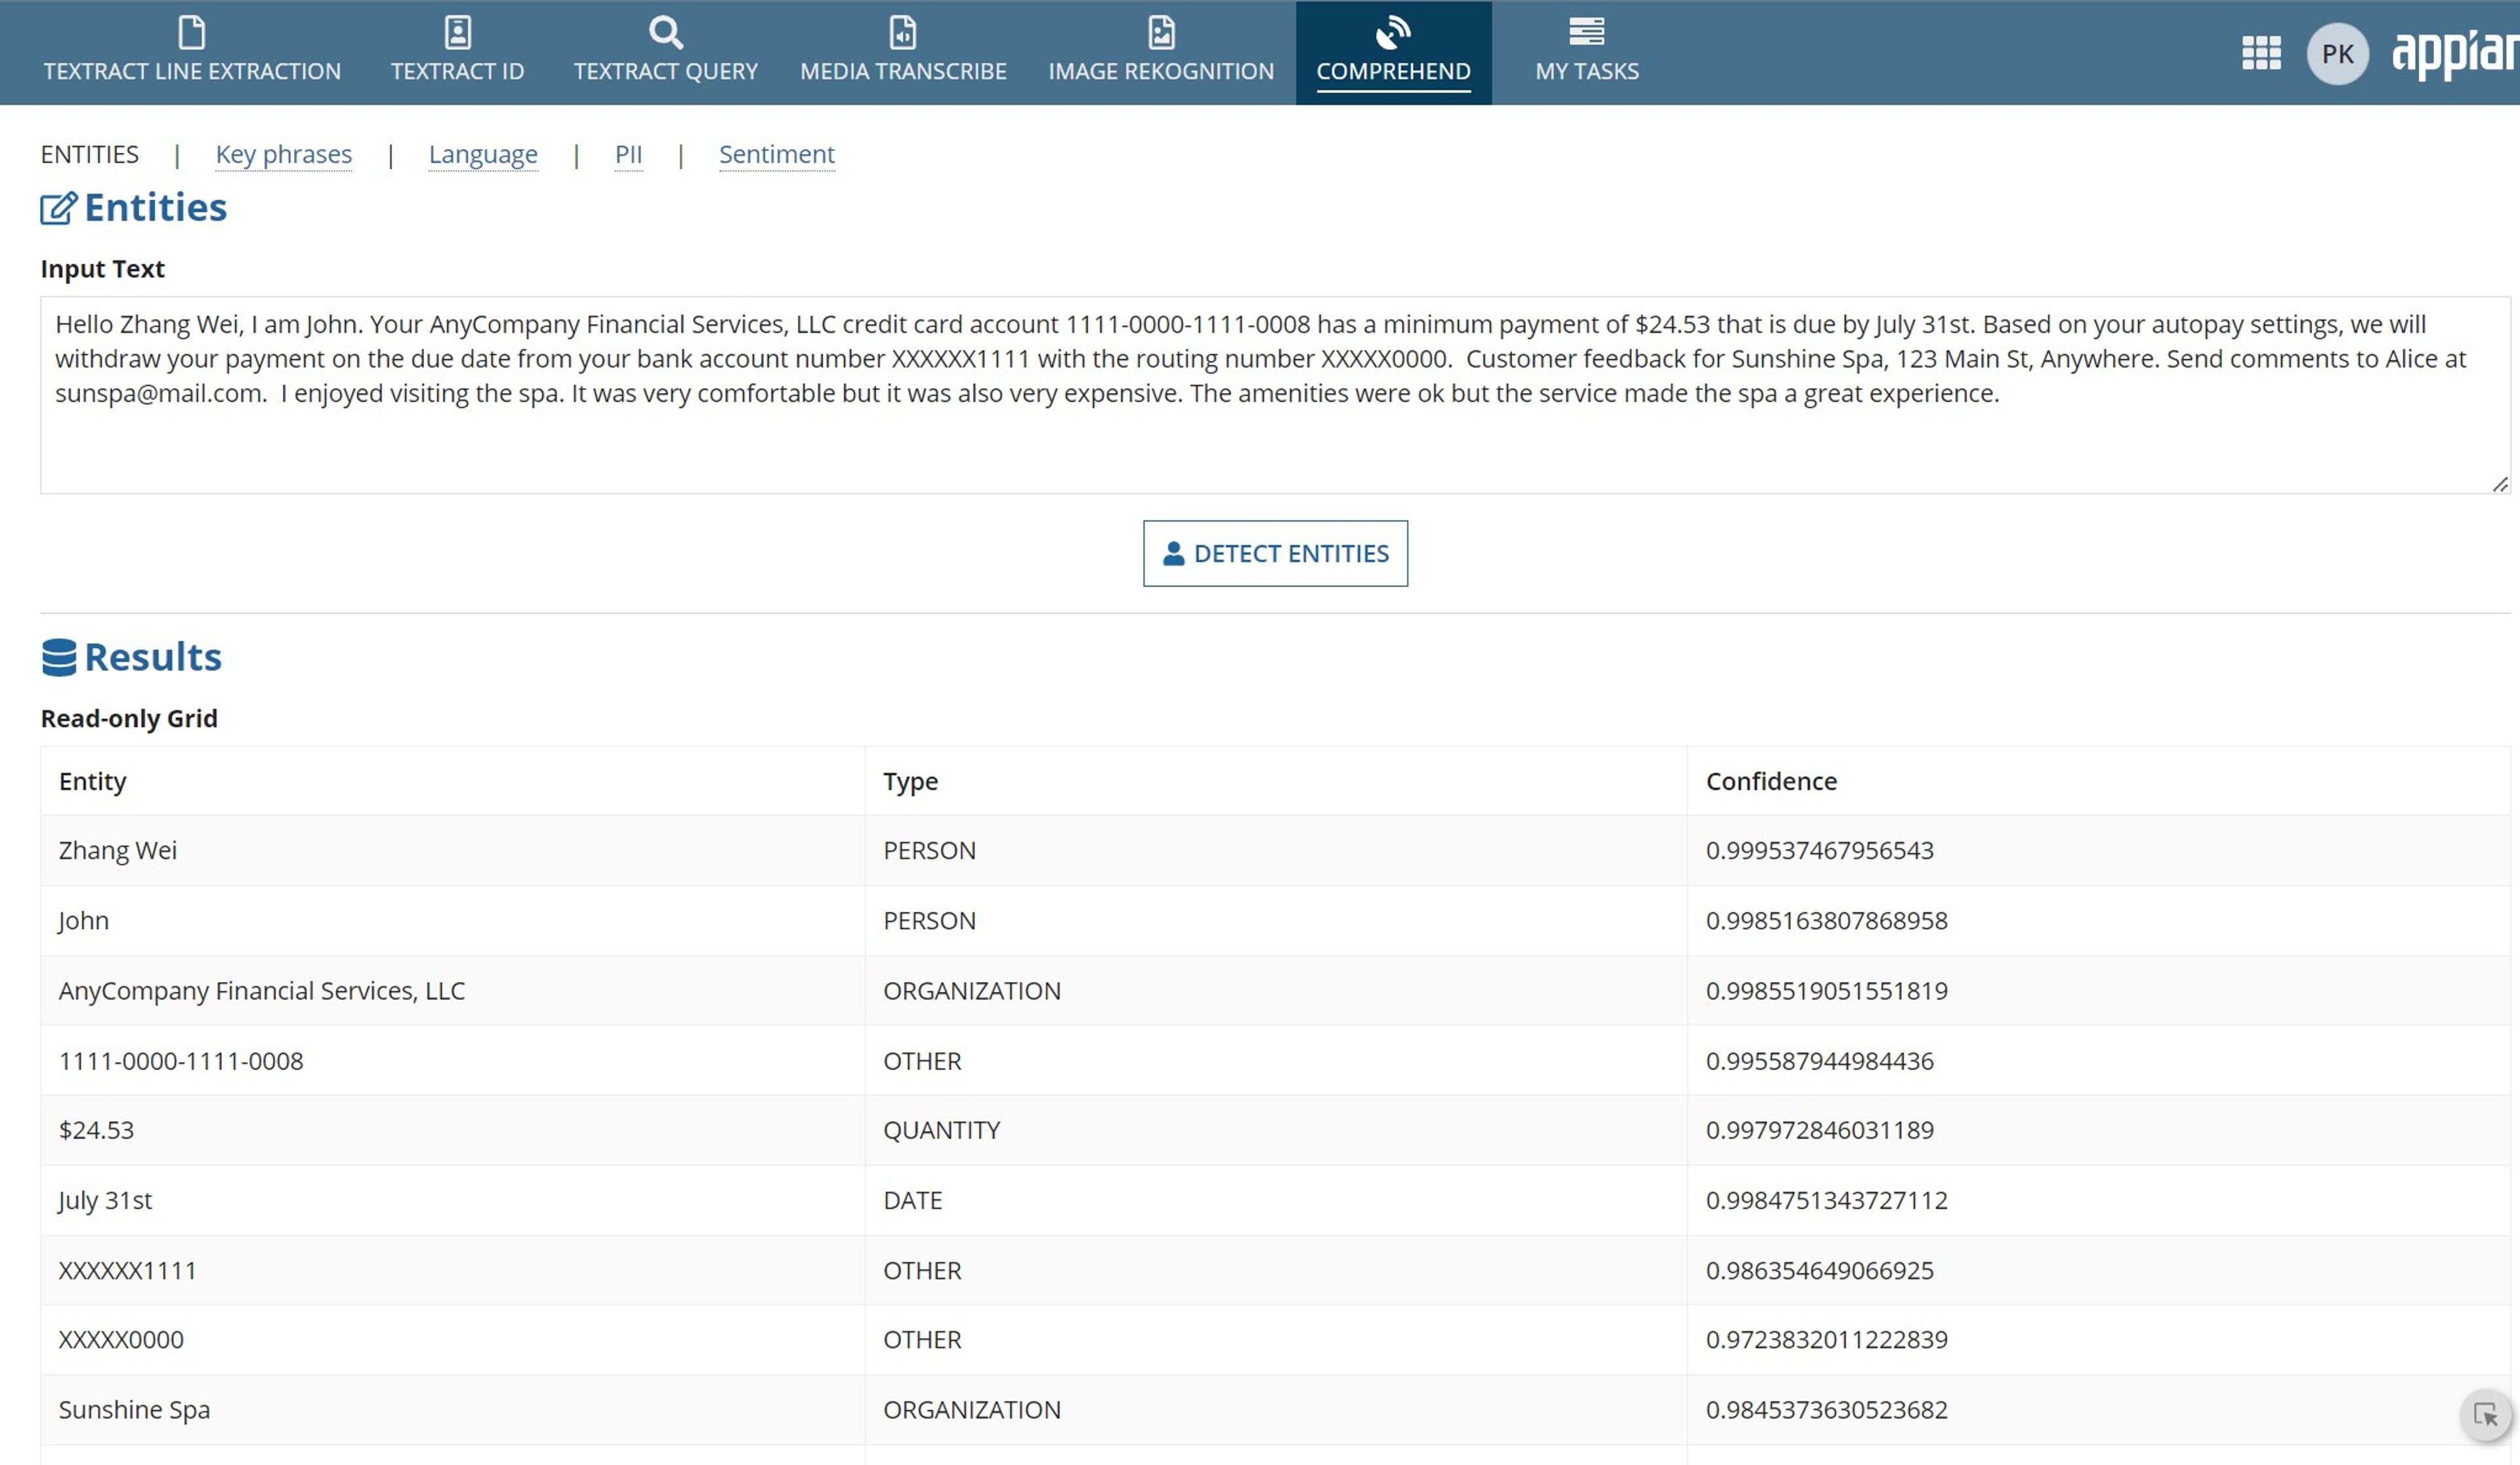
Task: Open the Language link
Action: 483,154
